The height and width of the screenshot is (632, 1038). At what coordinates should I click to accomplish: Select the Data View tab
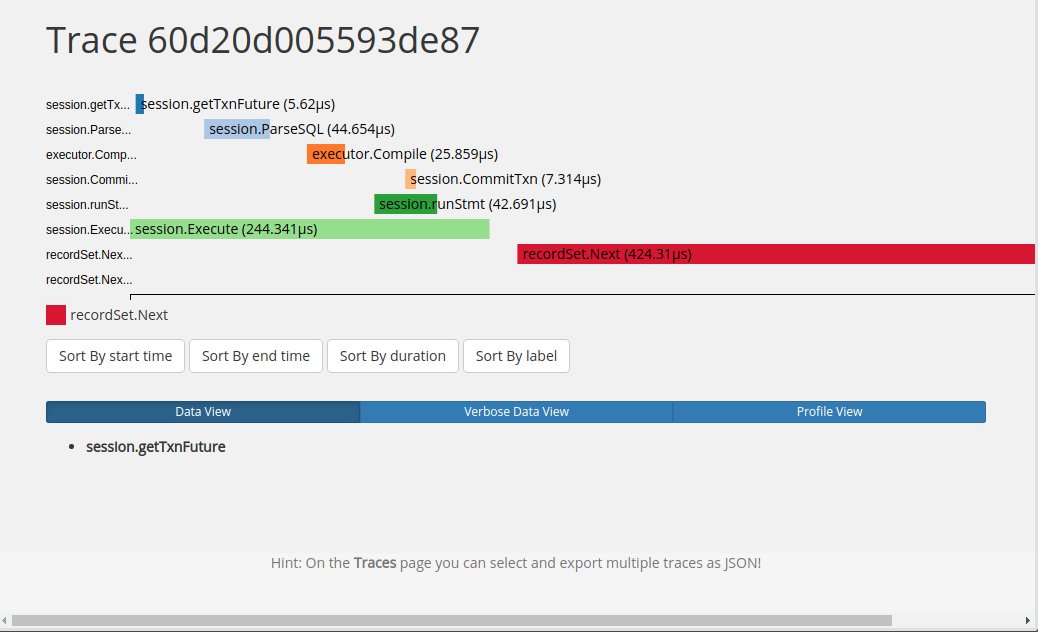[202, 411]
